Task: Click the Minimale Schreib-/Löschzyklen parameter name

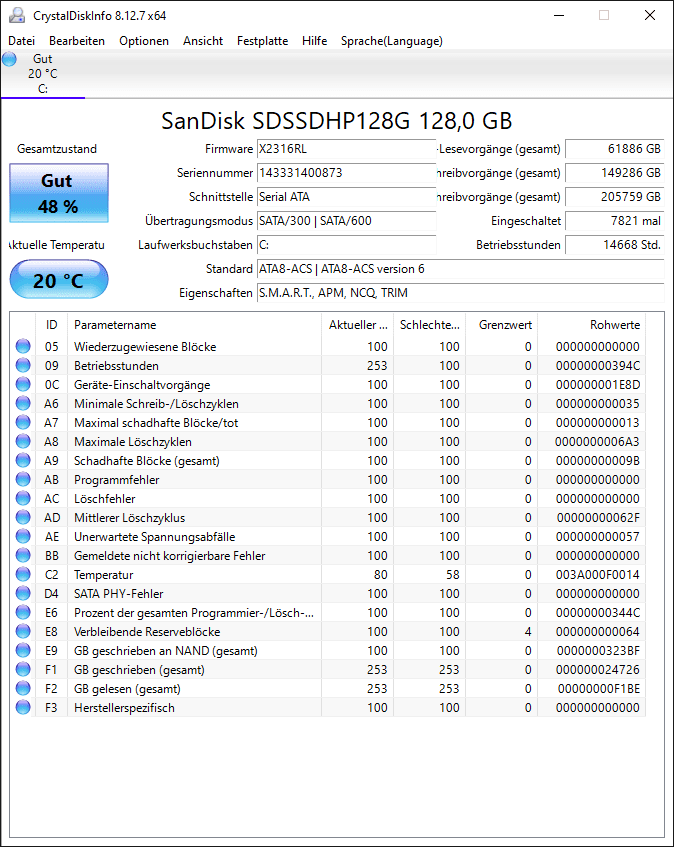Action: tap(156, 404)
